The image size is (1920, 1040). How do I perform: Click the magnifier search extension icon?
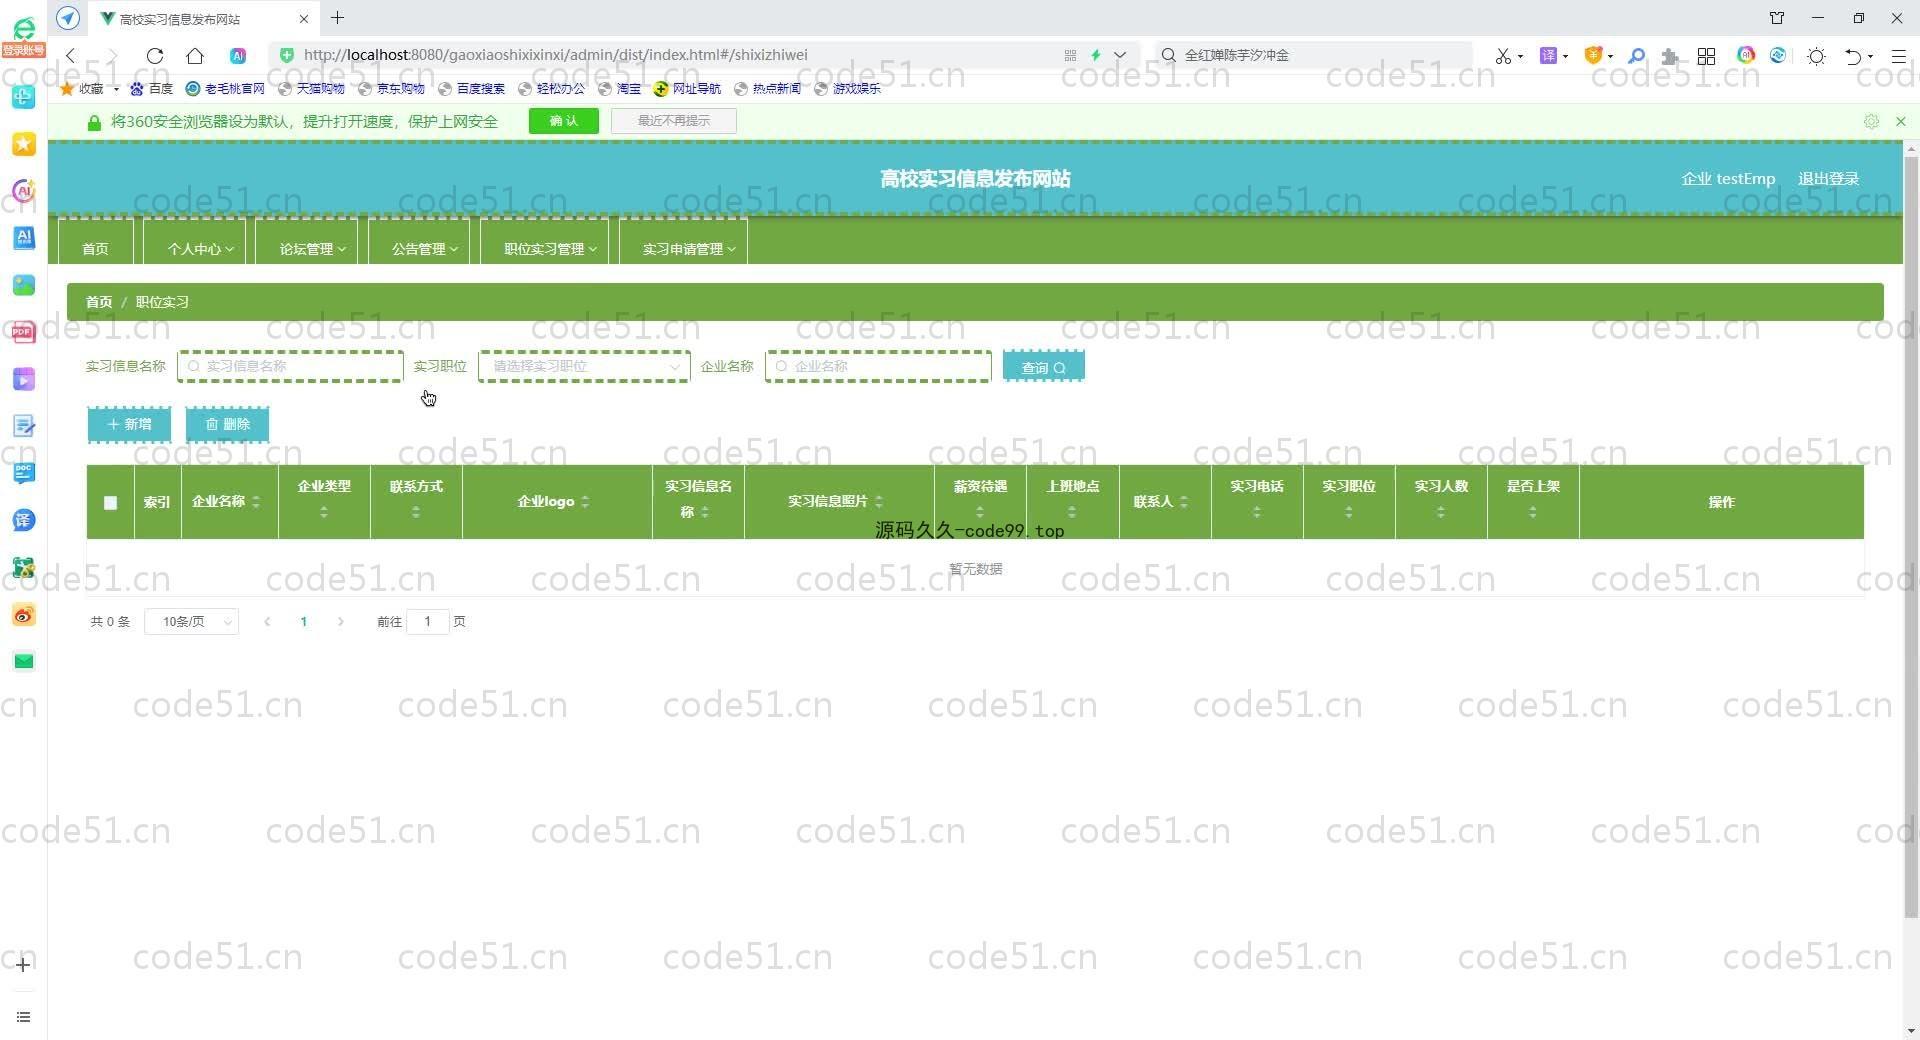pos(1637,56)
